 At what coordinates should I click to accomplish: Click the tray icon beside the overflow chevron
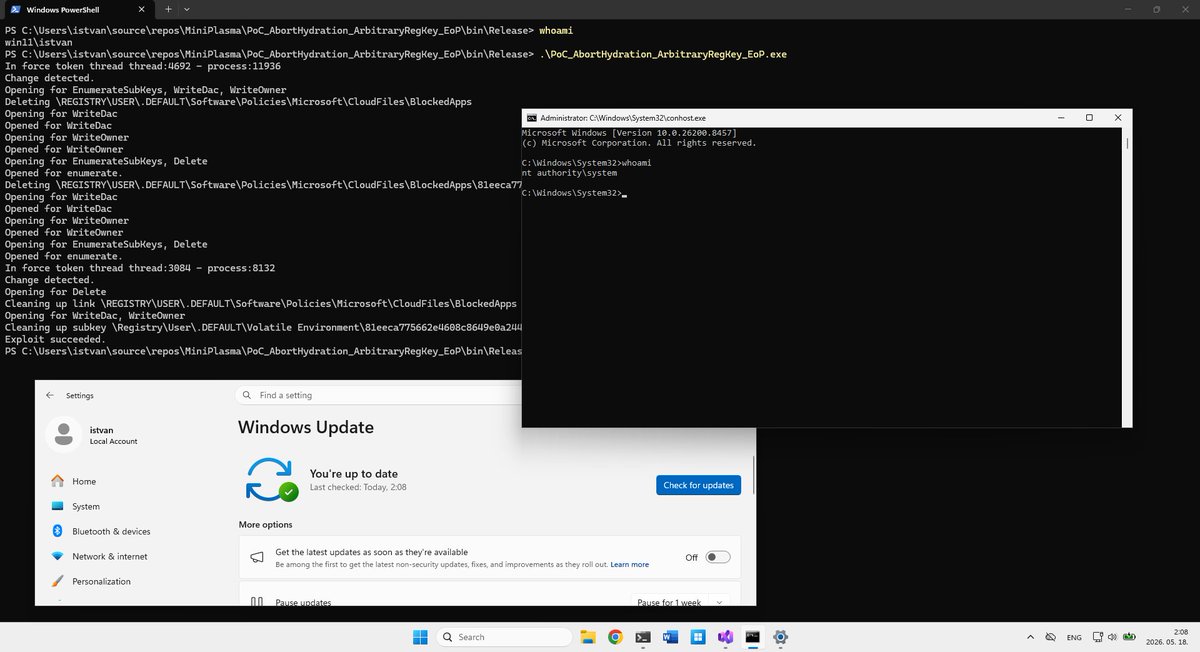[x=1050, y=637]
